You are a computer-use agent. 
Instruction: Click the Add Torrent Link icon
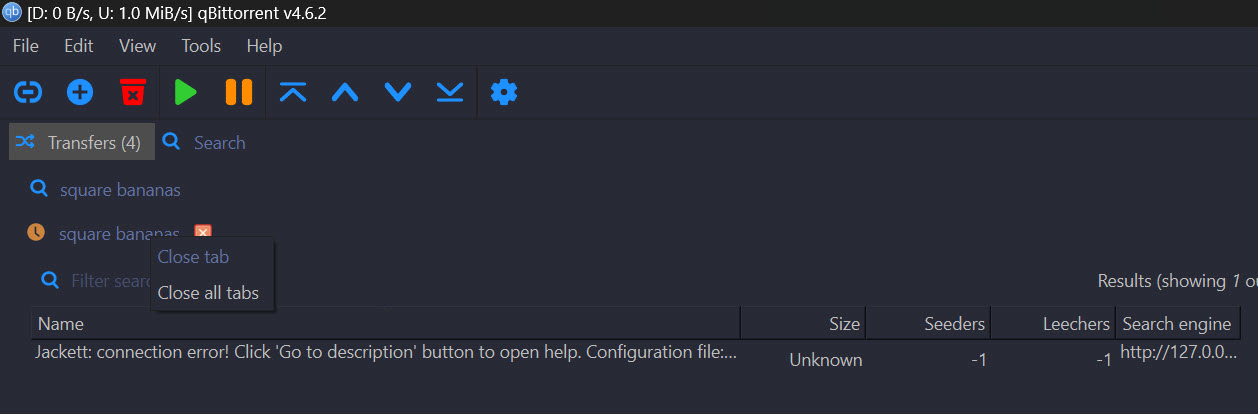(27, 93)
